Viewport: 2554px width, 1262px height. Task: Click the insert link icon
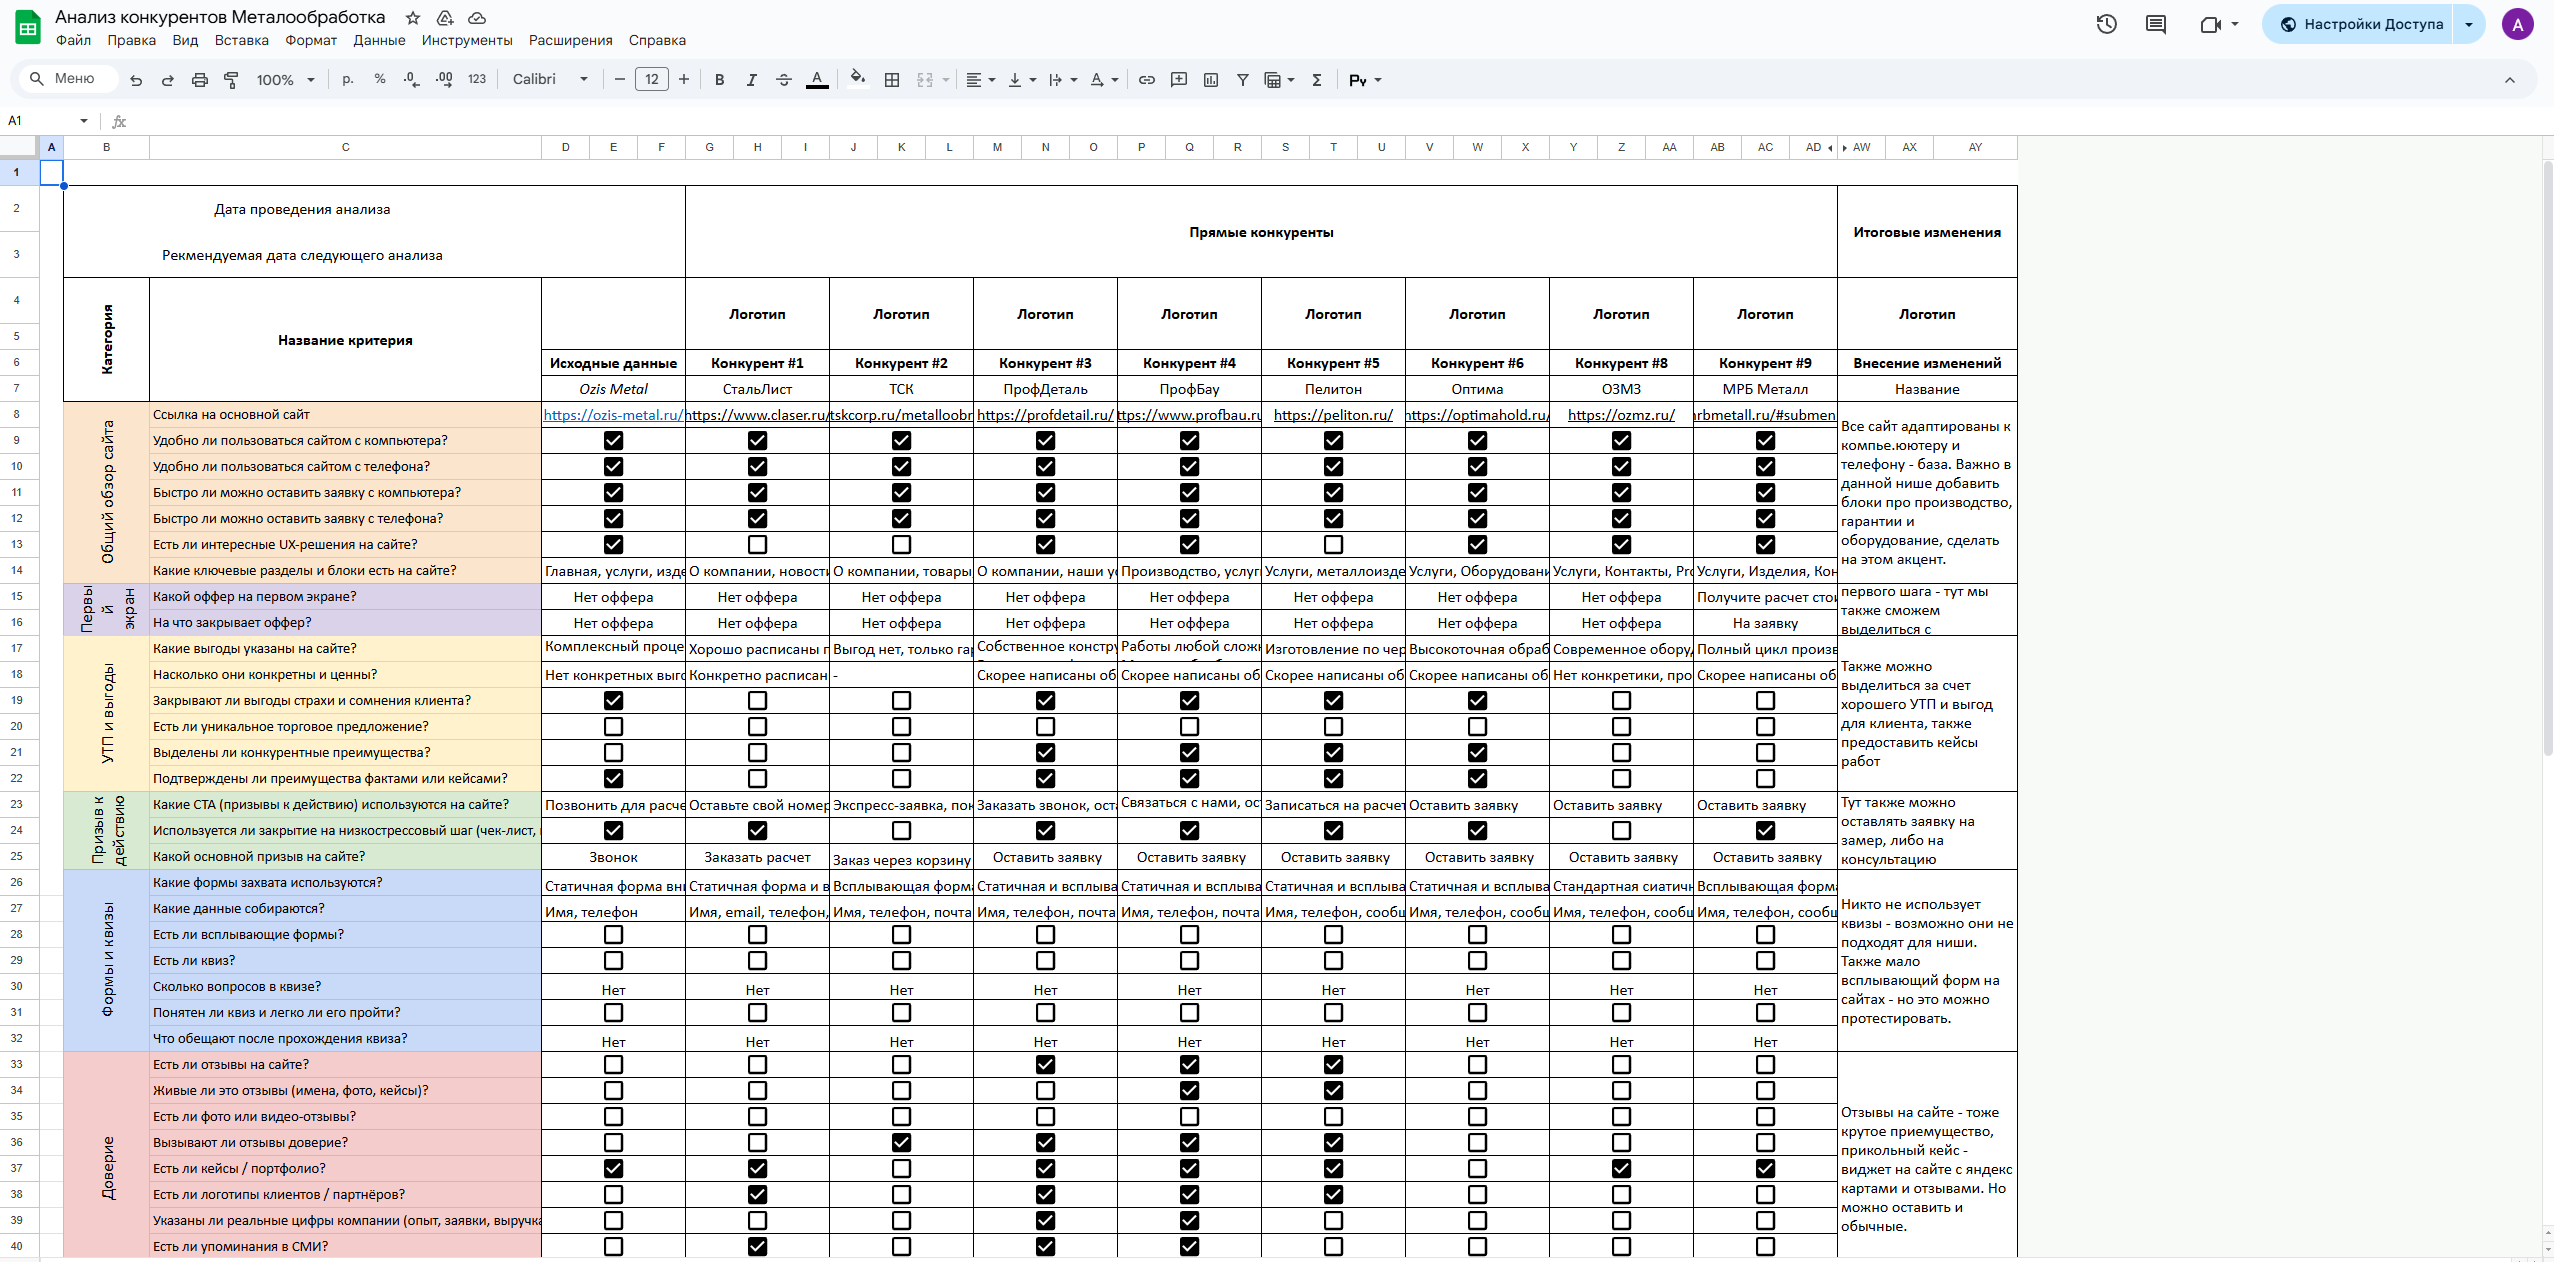click(x=1147, y=80)
